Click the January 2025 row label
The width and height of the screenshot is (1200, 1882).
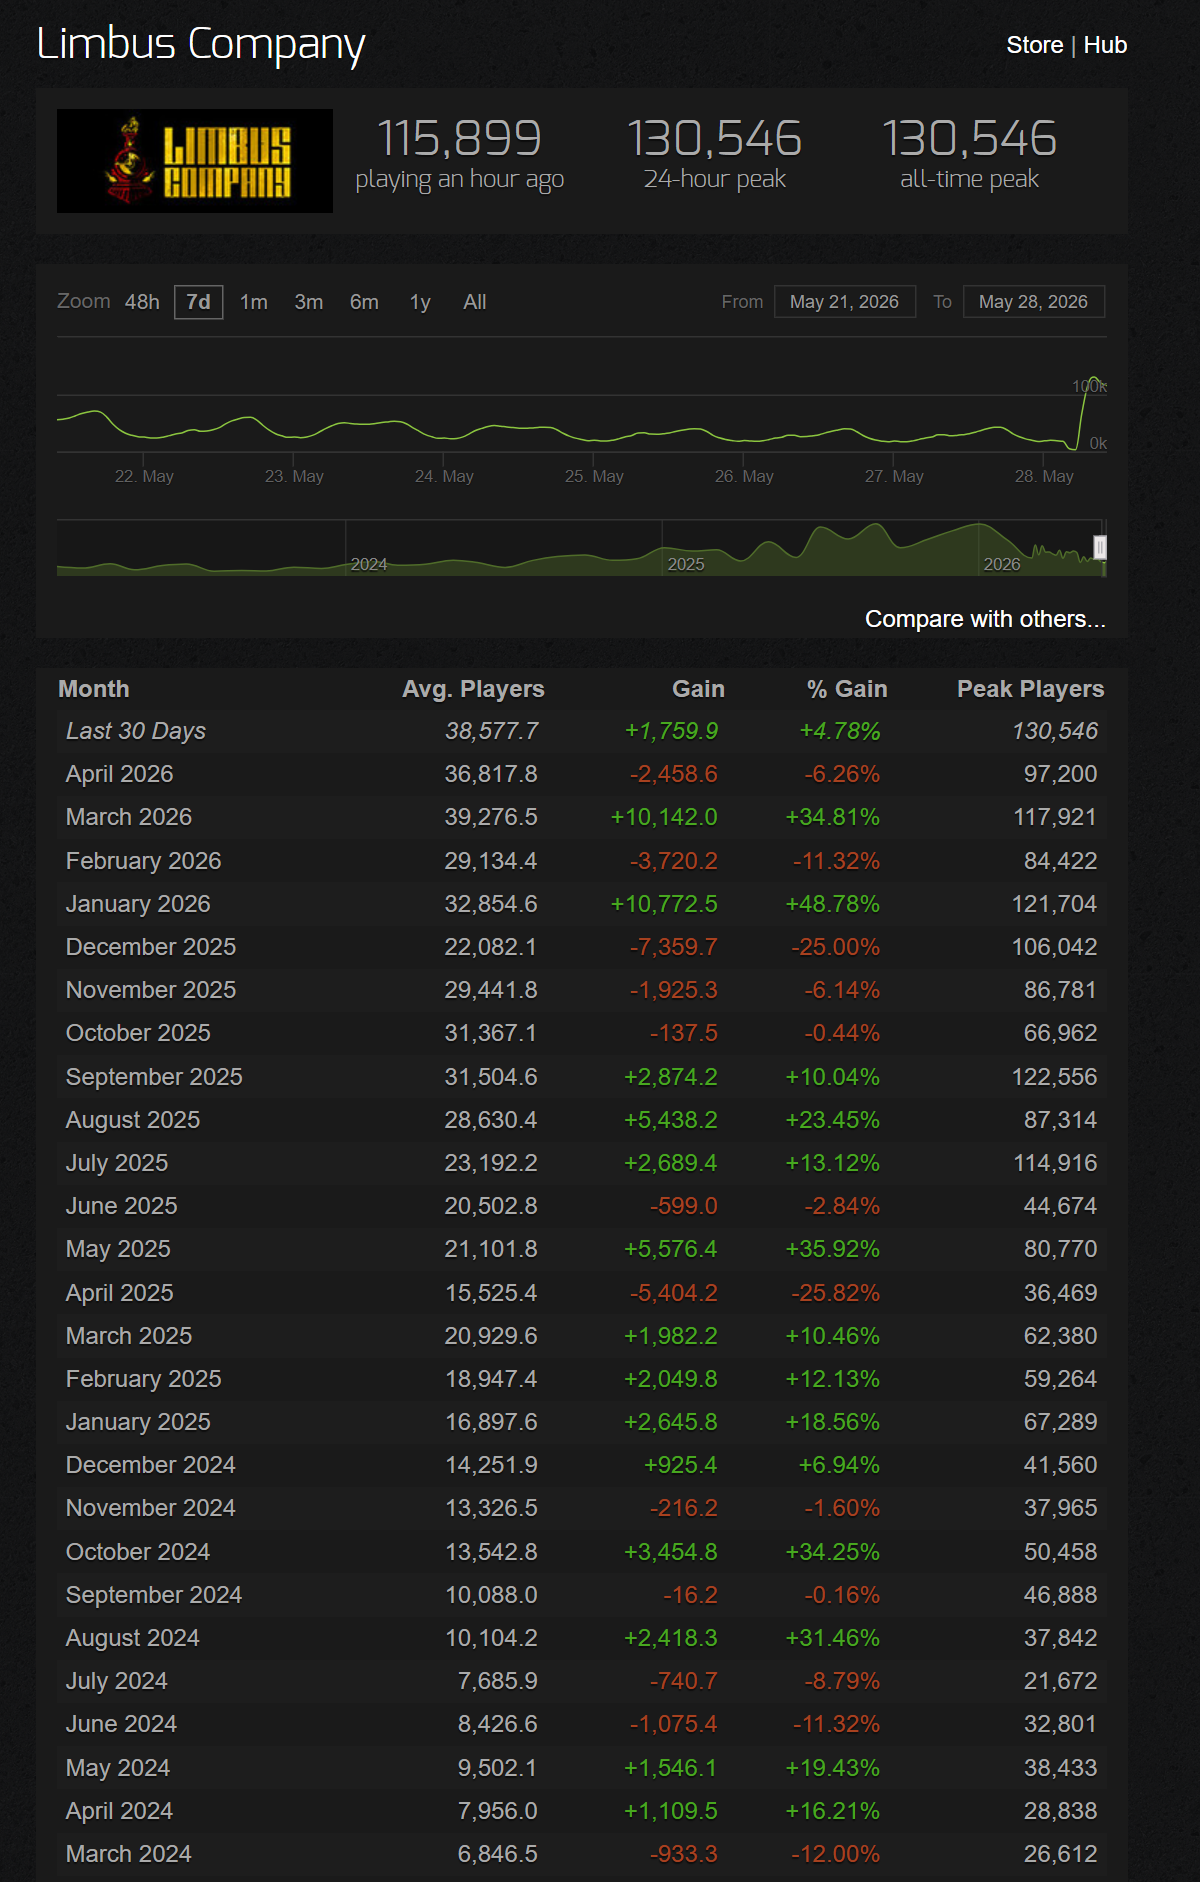(x=138, y=1422)
